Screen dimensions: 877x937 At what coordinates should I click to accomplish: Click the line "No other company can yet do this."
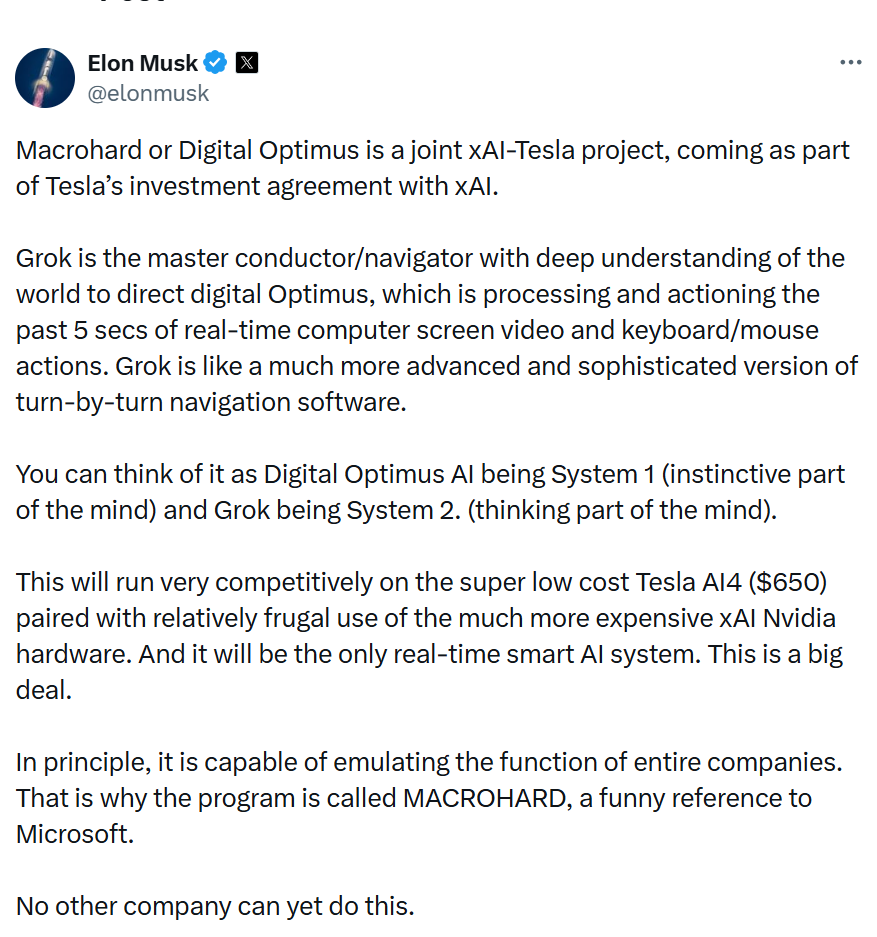coord(215,906)
